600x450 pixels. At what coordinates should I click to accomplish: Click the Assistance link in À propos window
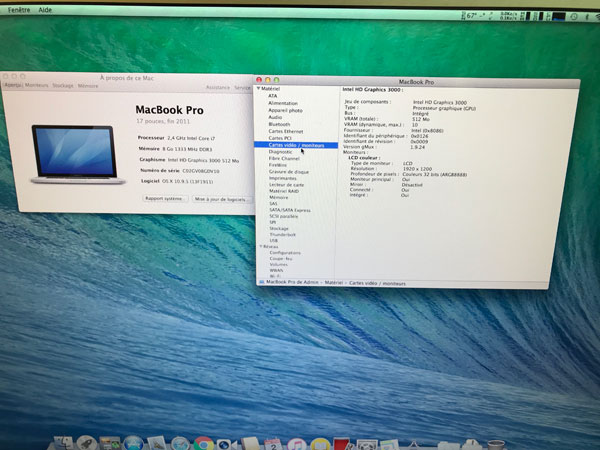(218, 88)
